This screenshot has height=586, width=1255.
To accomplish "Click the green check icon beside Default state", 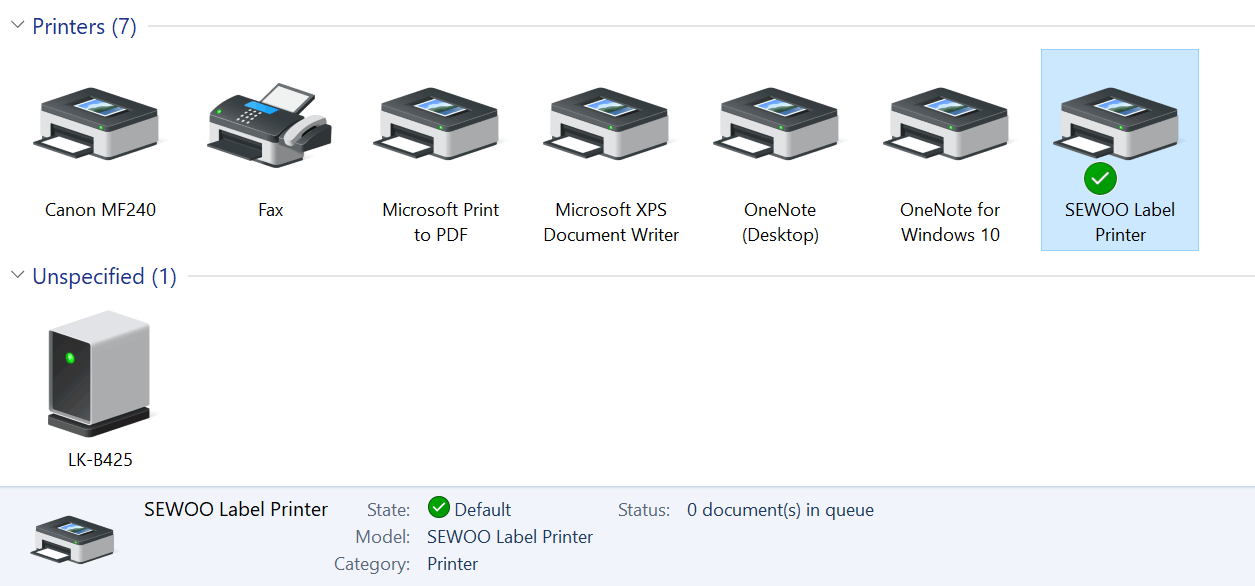I will [x=438, y=508].
